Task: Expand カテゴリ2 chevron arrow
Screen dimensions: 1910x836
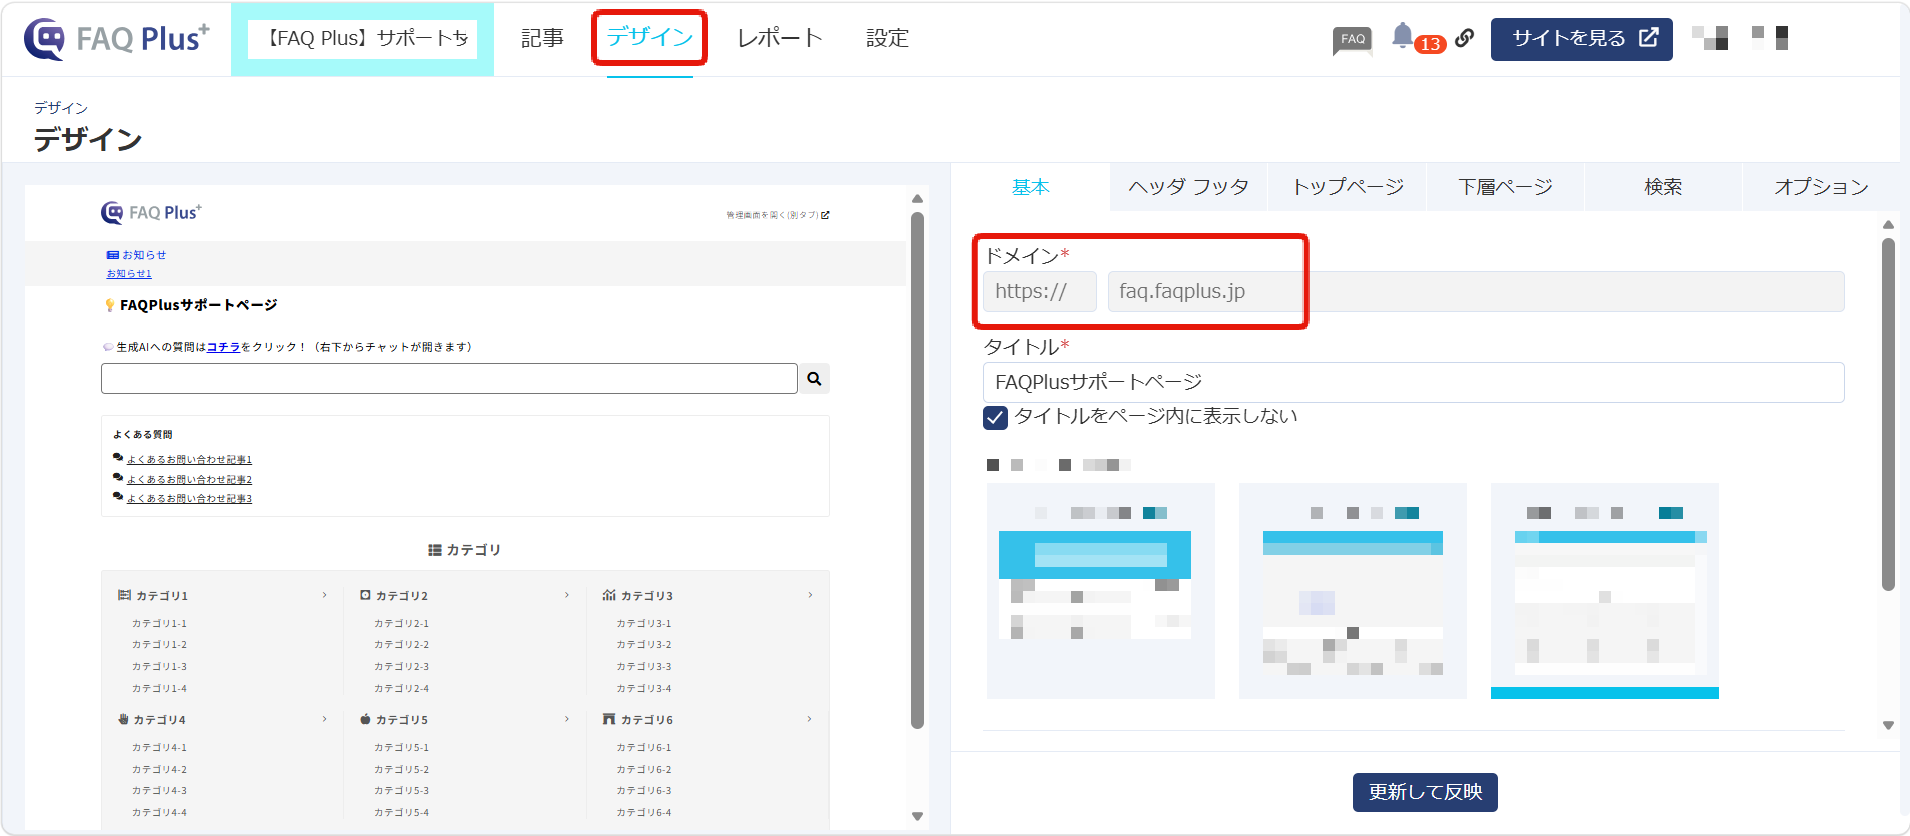Action: point(566,595)
